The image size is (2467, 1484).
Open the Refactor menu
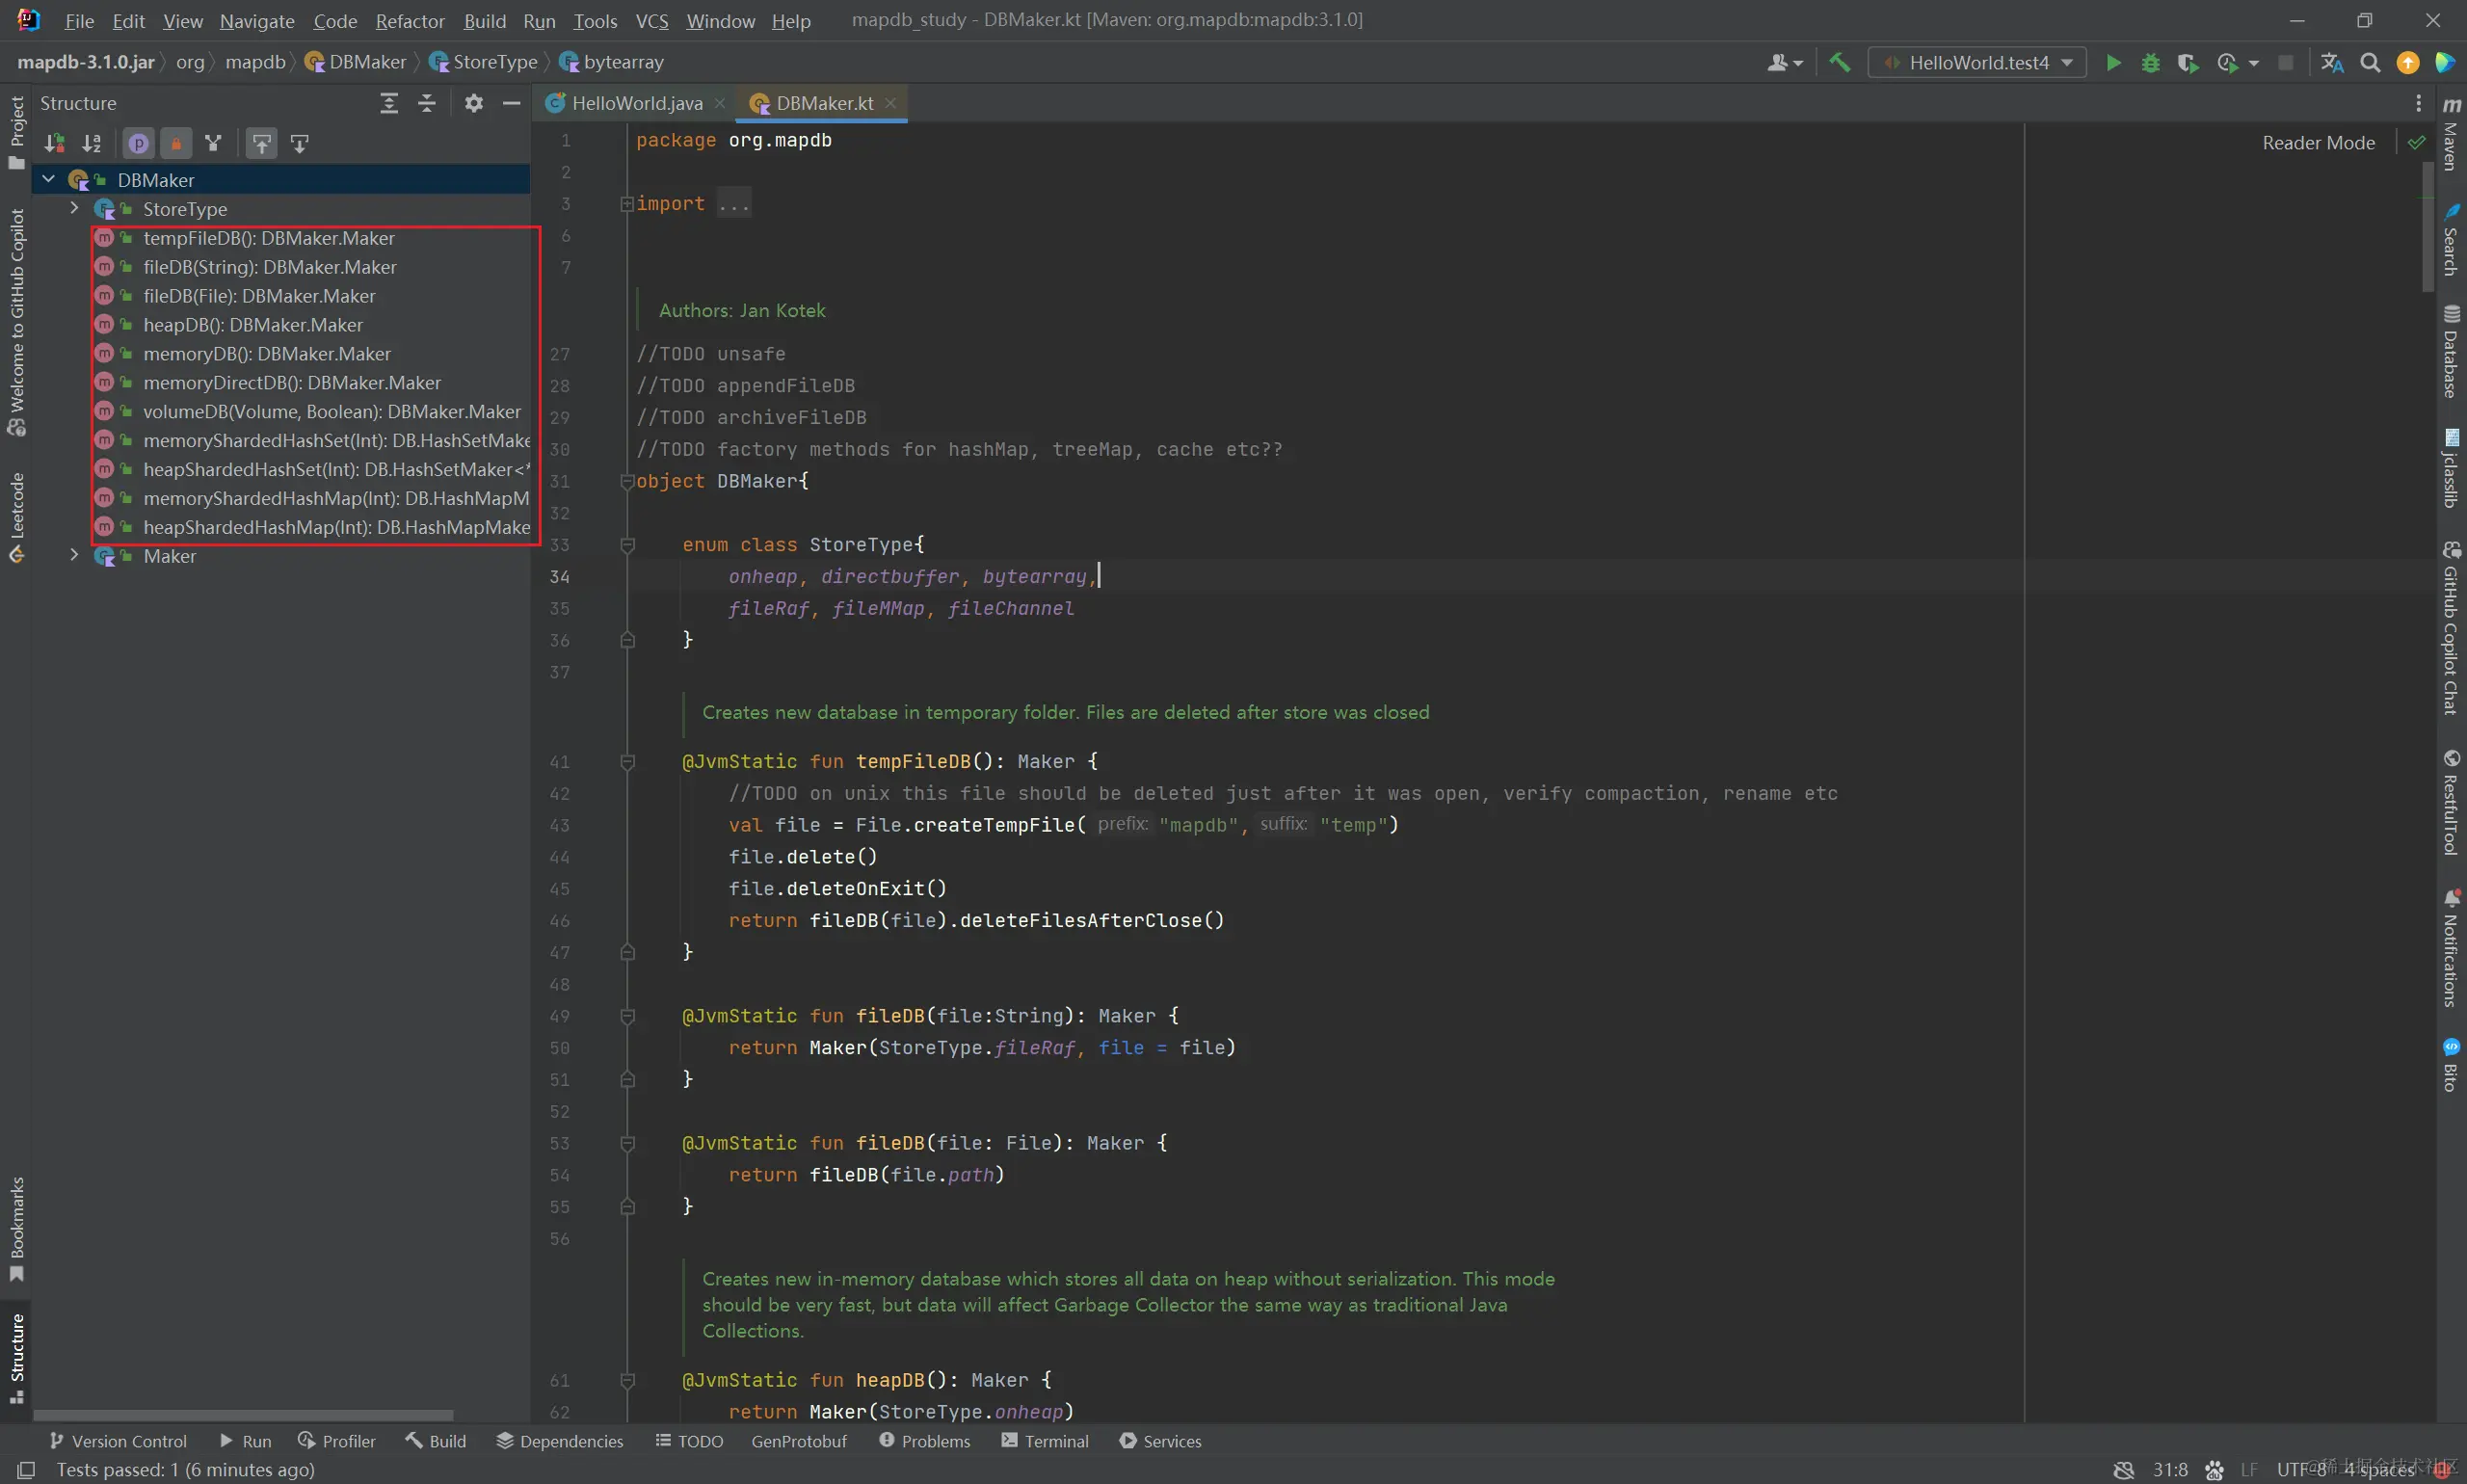coord(410,20)
